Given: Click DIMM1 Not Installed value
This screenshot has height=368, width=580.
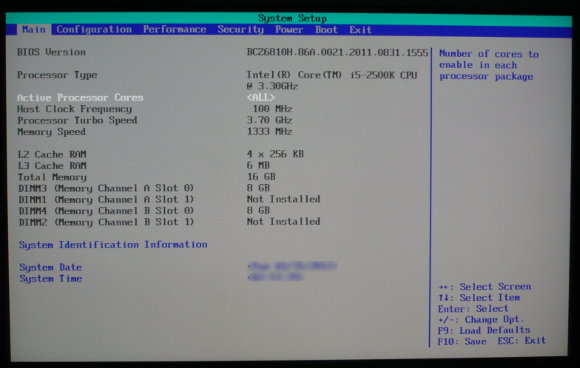Looking at the screenshot, I should tap(284, 199).
